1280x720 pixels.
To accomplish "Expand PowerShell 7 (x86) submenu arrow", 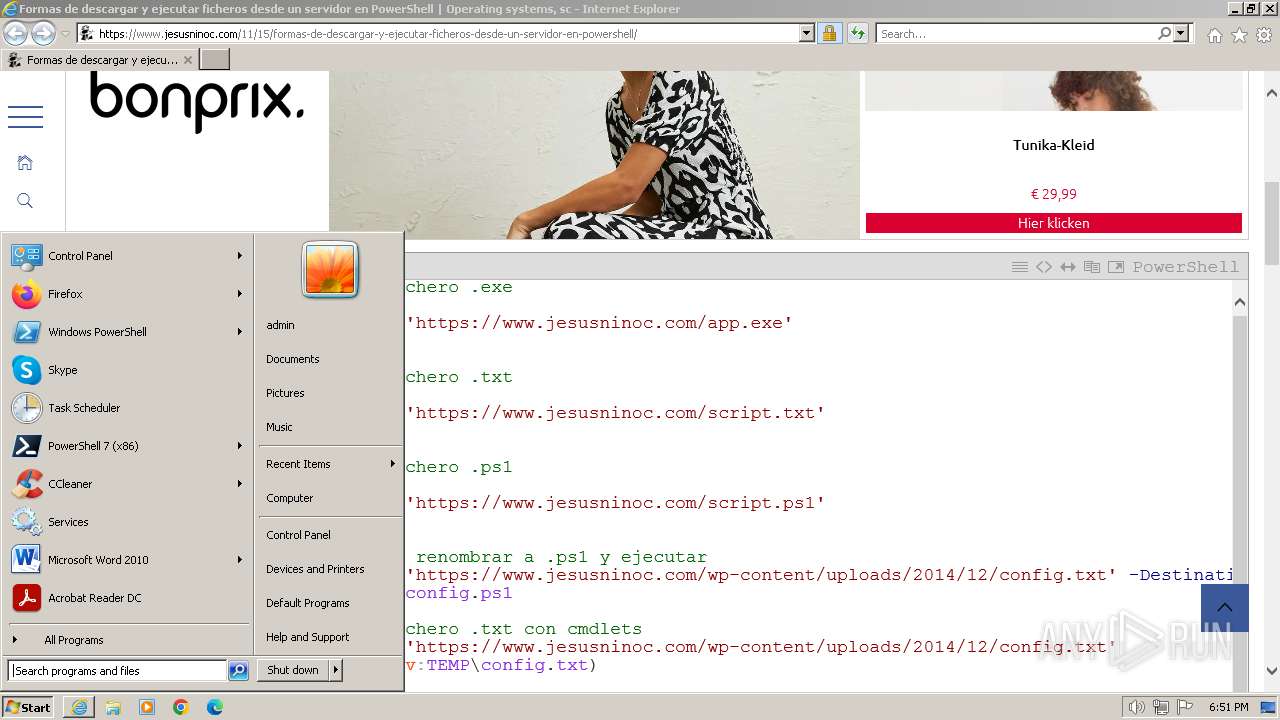I will 240,446.
